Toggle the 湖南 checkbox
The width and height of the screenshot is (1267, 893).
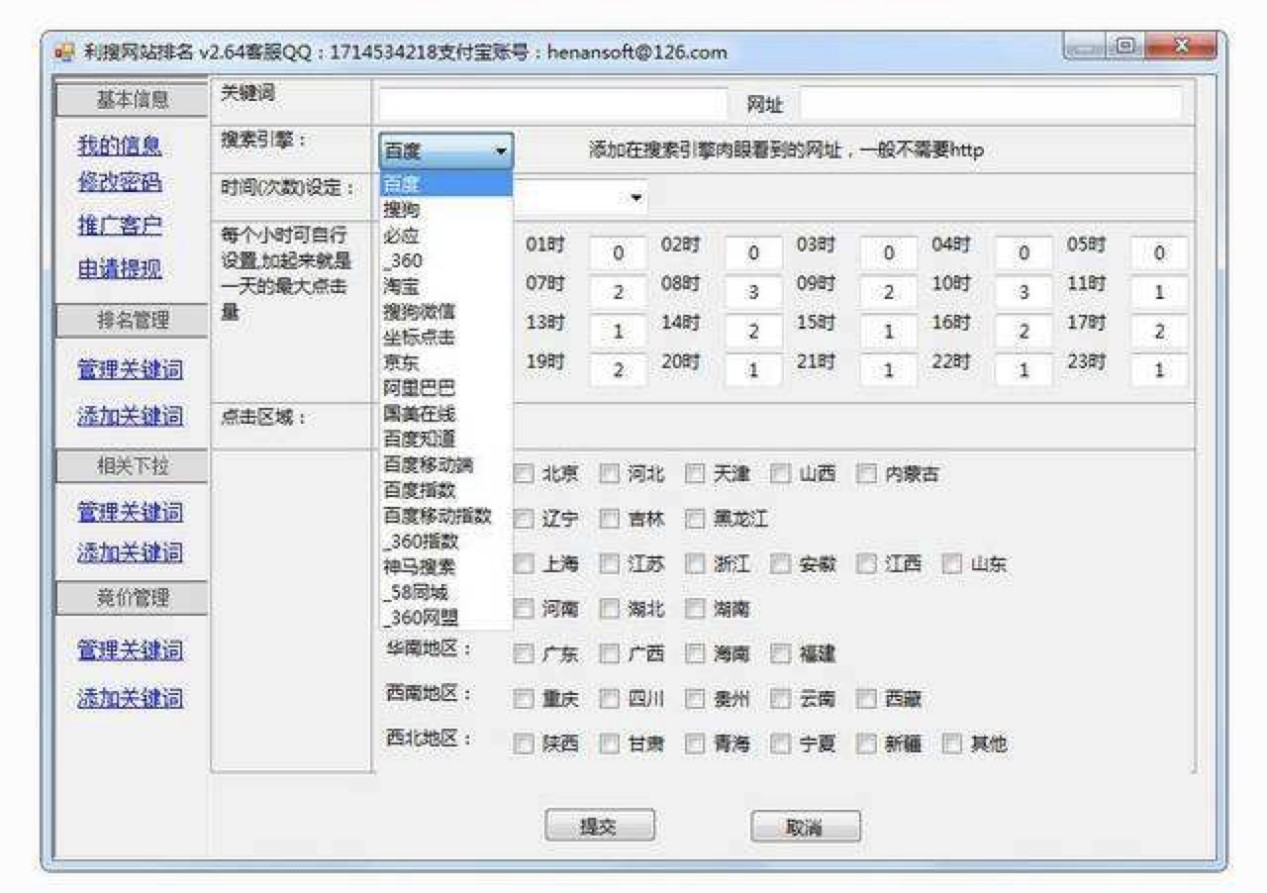point(694,609)
